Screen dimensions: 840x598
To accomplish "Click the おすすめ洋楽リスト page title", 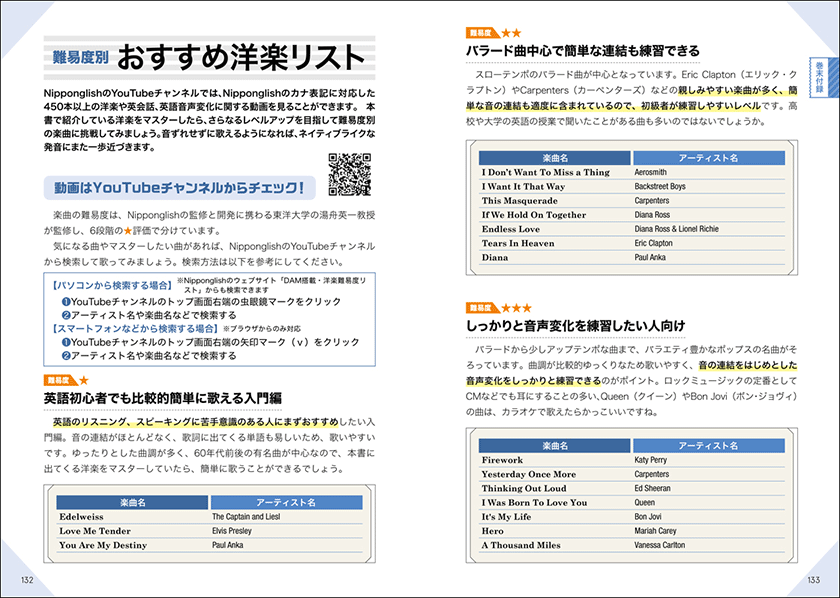I will [241, 58].
